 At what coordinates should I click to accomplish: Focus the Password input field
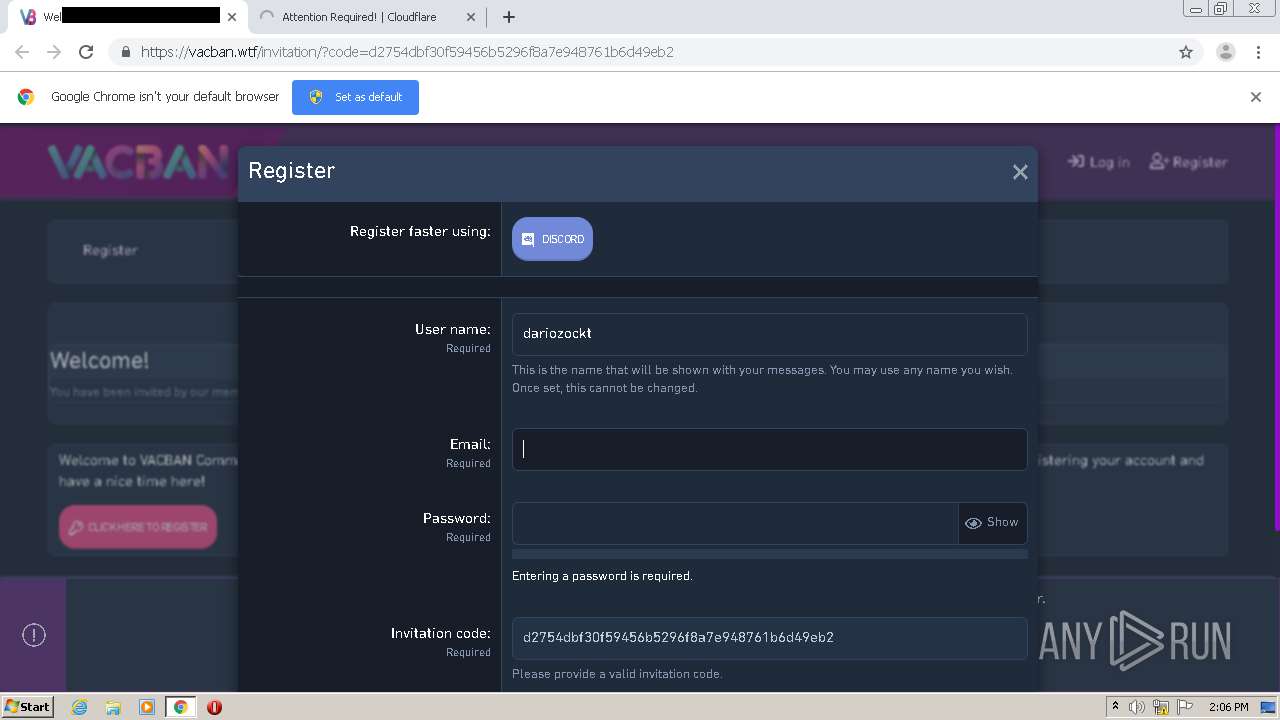click(x=735, y=523)
